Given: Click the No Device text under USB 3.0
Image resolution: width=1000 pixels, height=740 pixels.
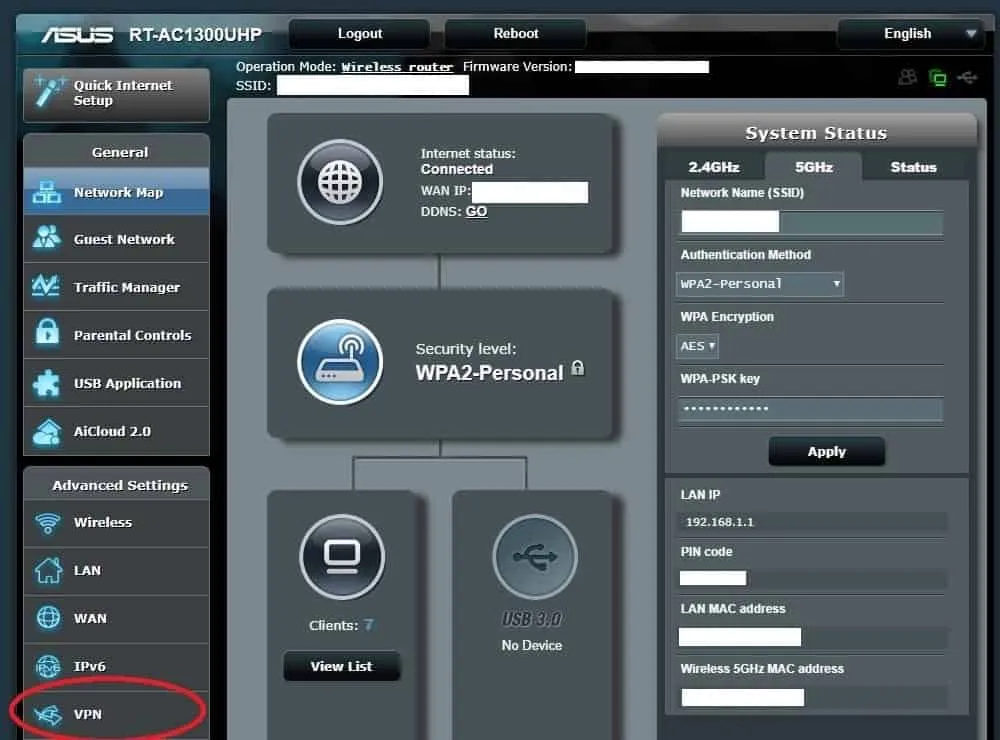Looking at the screenshot, I should tap(532, 646).
